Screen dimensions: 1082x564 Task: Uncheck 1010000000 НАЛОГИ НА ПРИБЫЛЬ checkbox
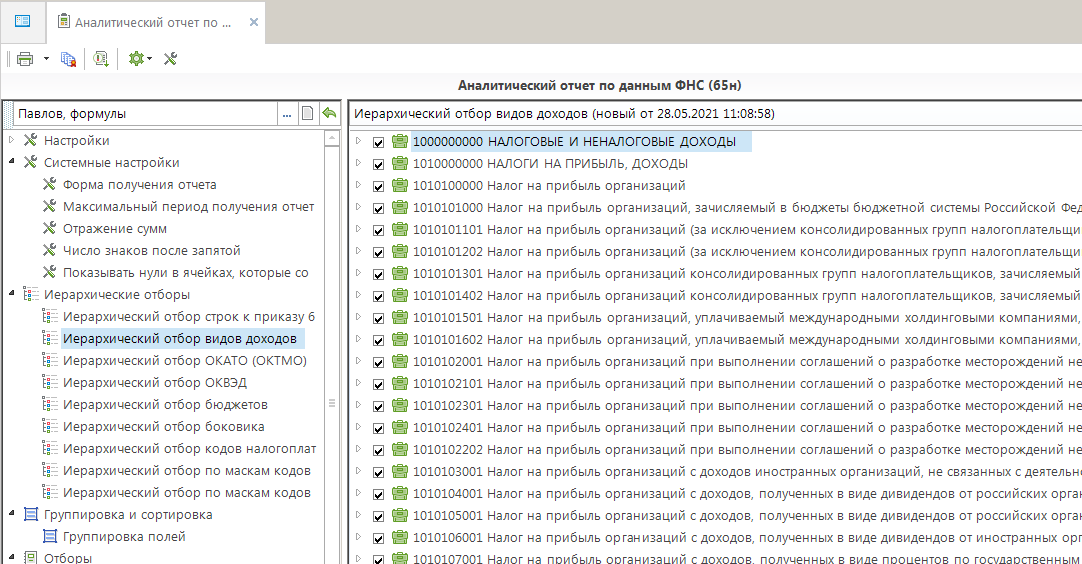click(378, 164)
